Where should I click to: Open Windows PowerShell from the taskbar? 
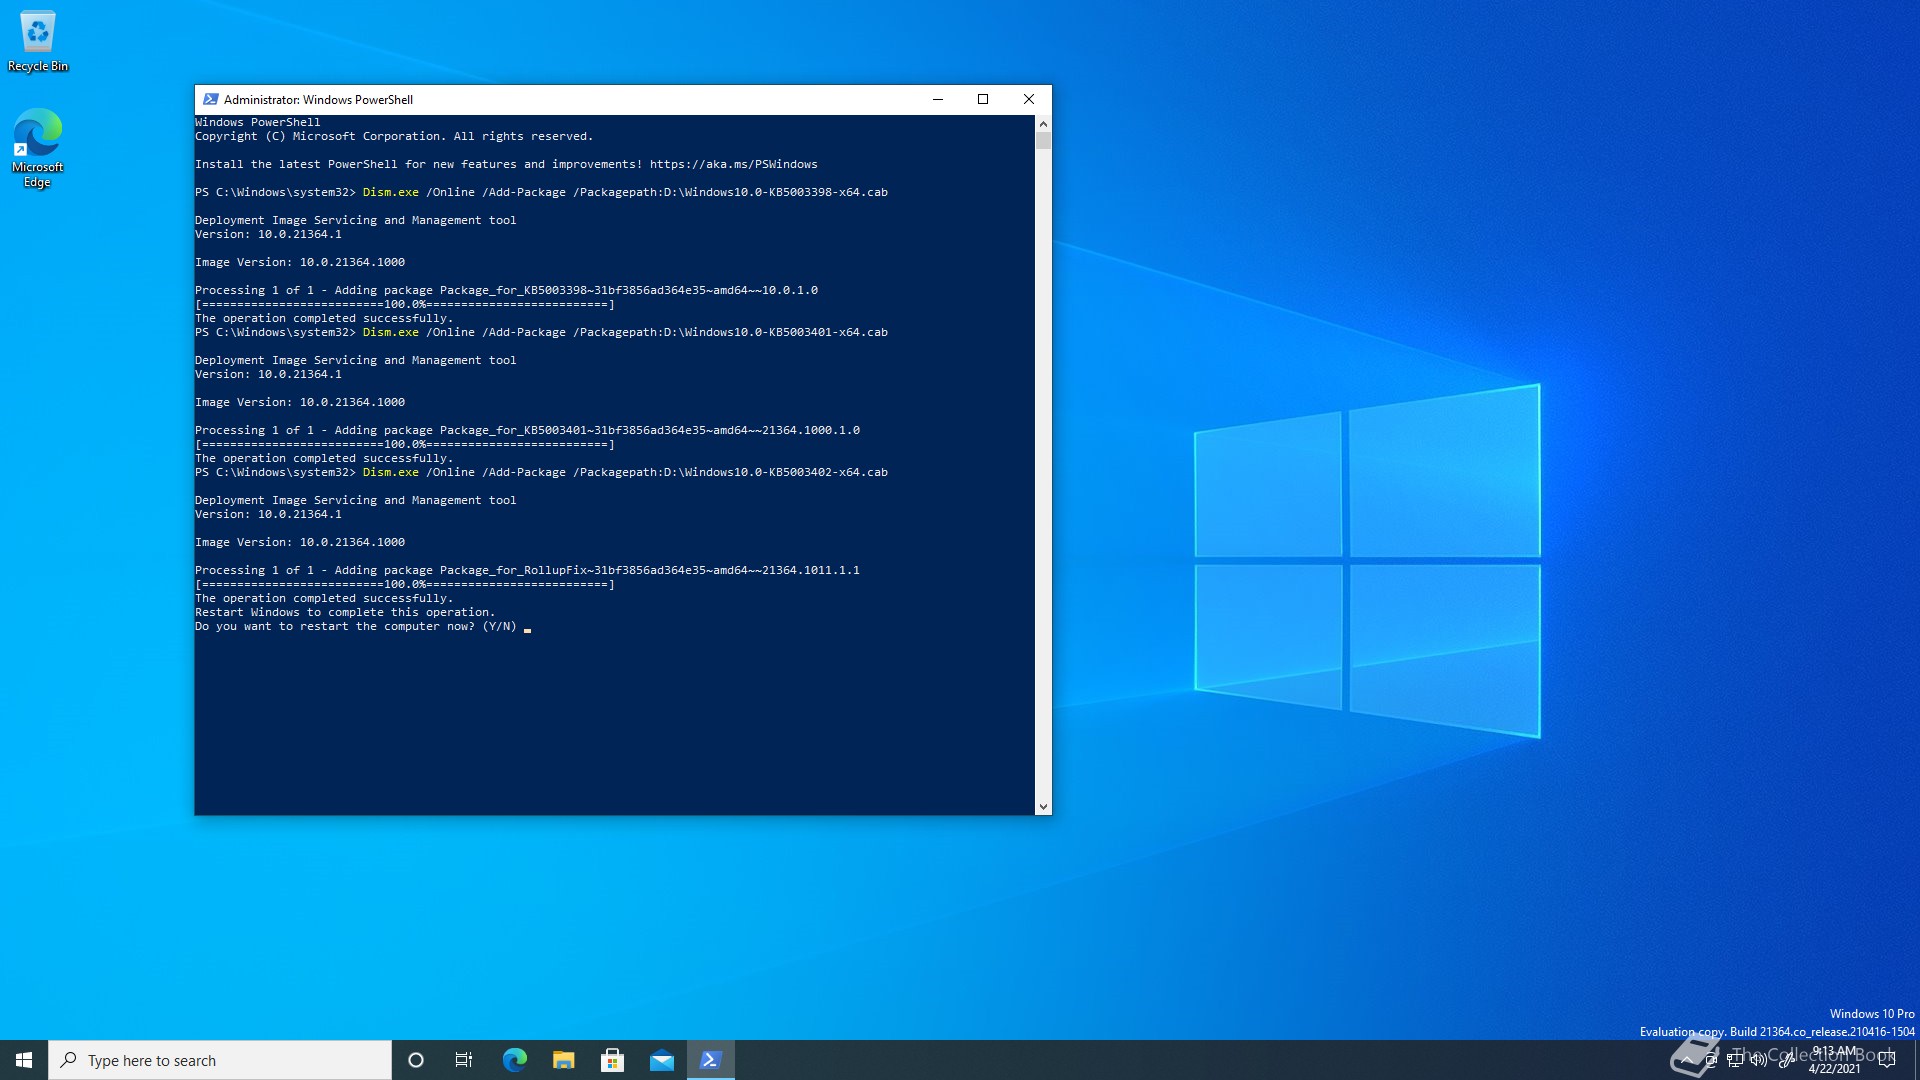[710, 1060]
